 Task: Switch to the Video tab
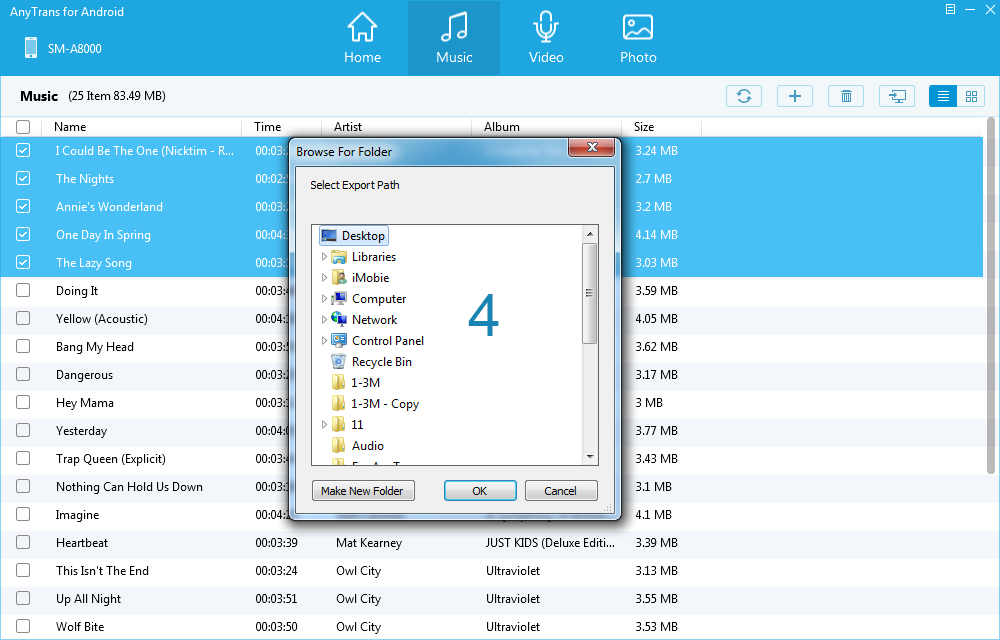546,38
